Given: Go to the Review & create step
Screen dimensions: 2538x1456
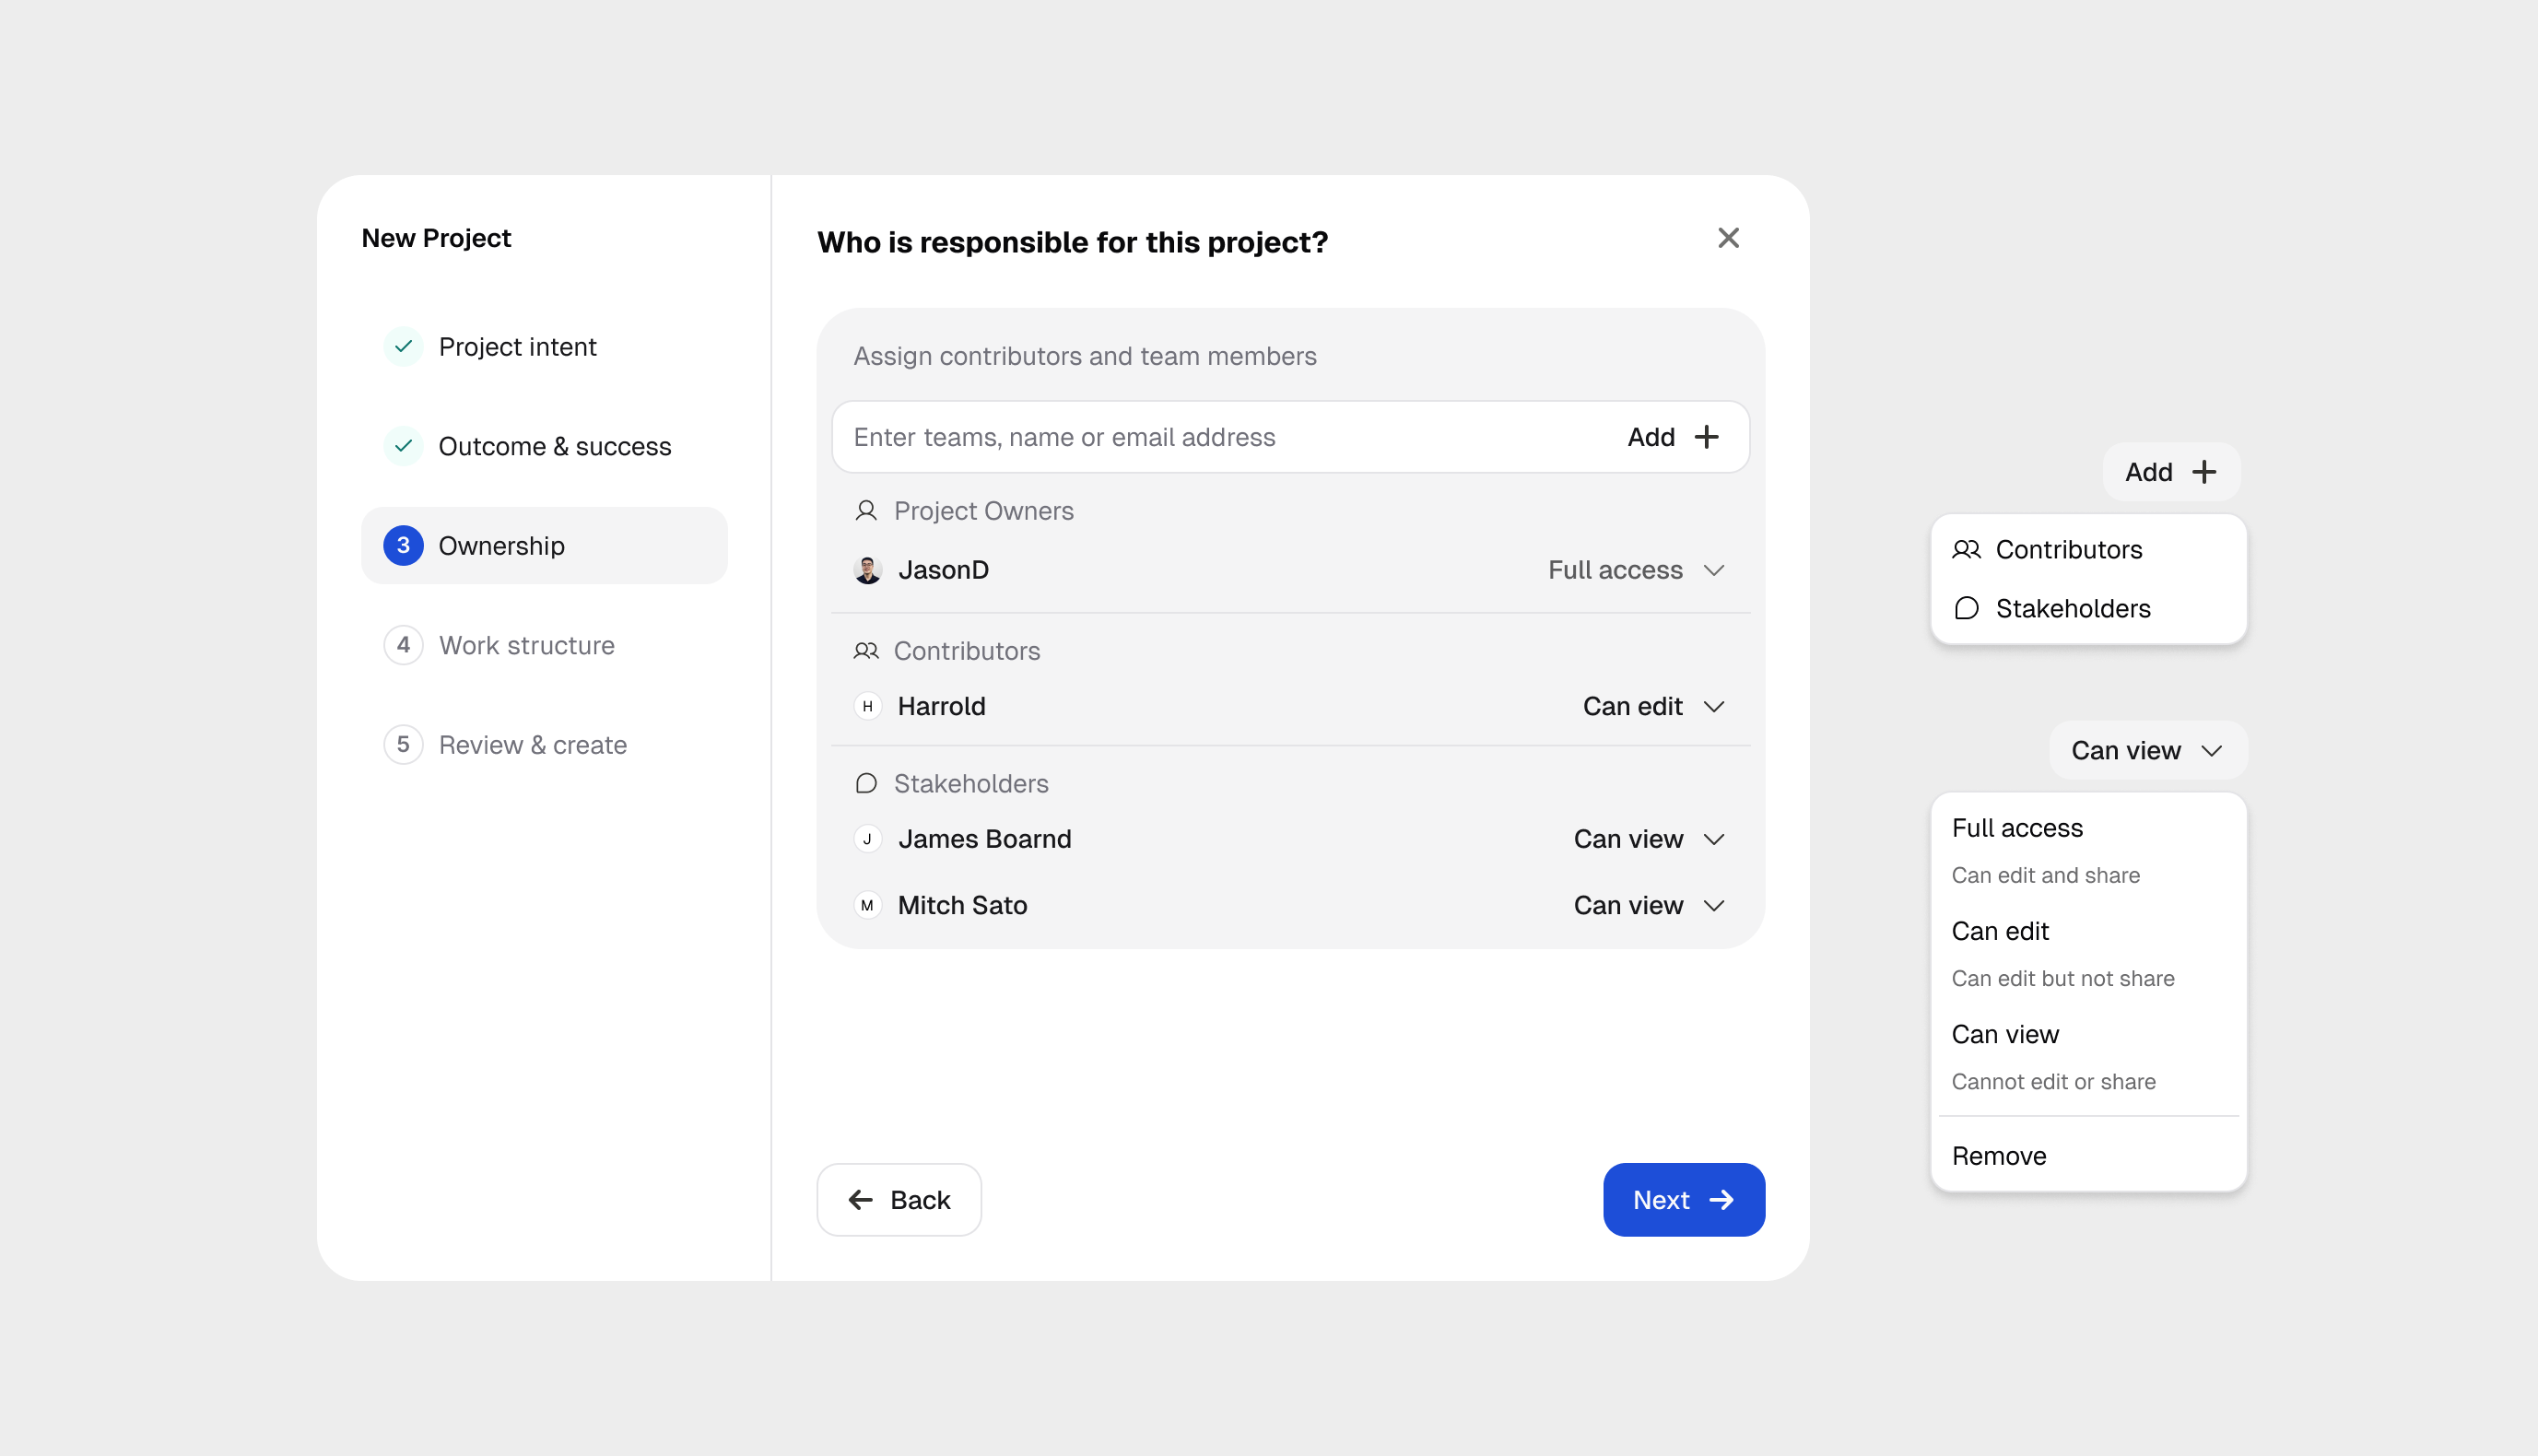Looking at the screenshot, I should coord(544,744).
